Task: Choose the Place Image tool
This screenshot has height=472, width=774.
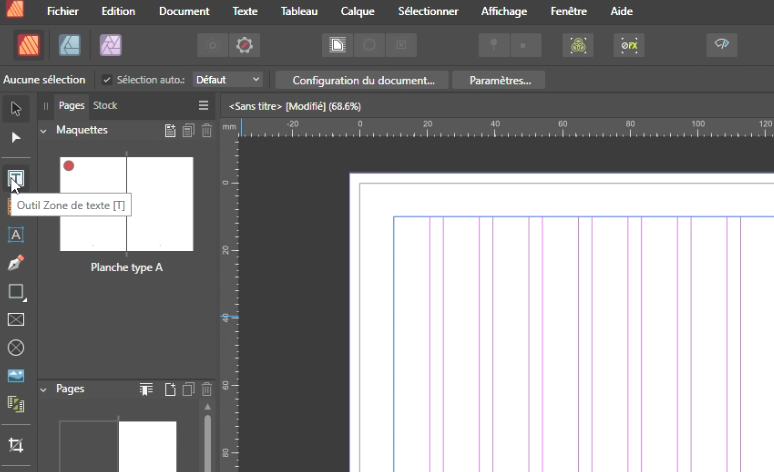Action: click(15, 376)
